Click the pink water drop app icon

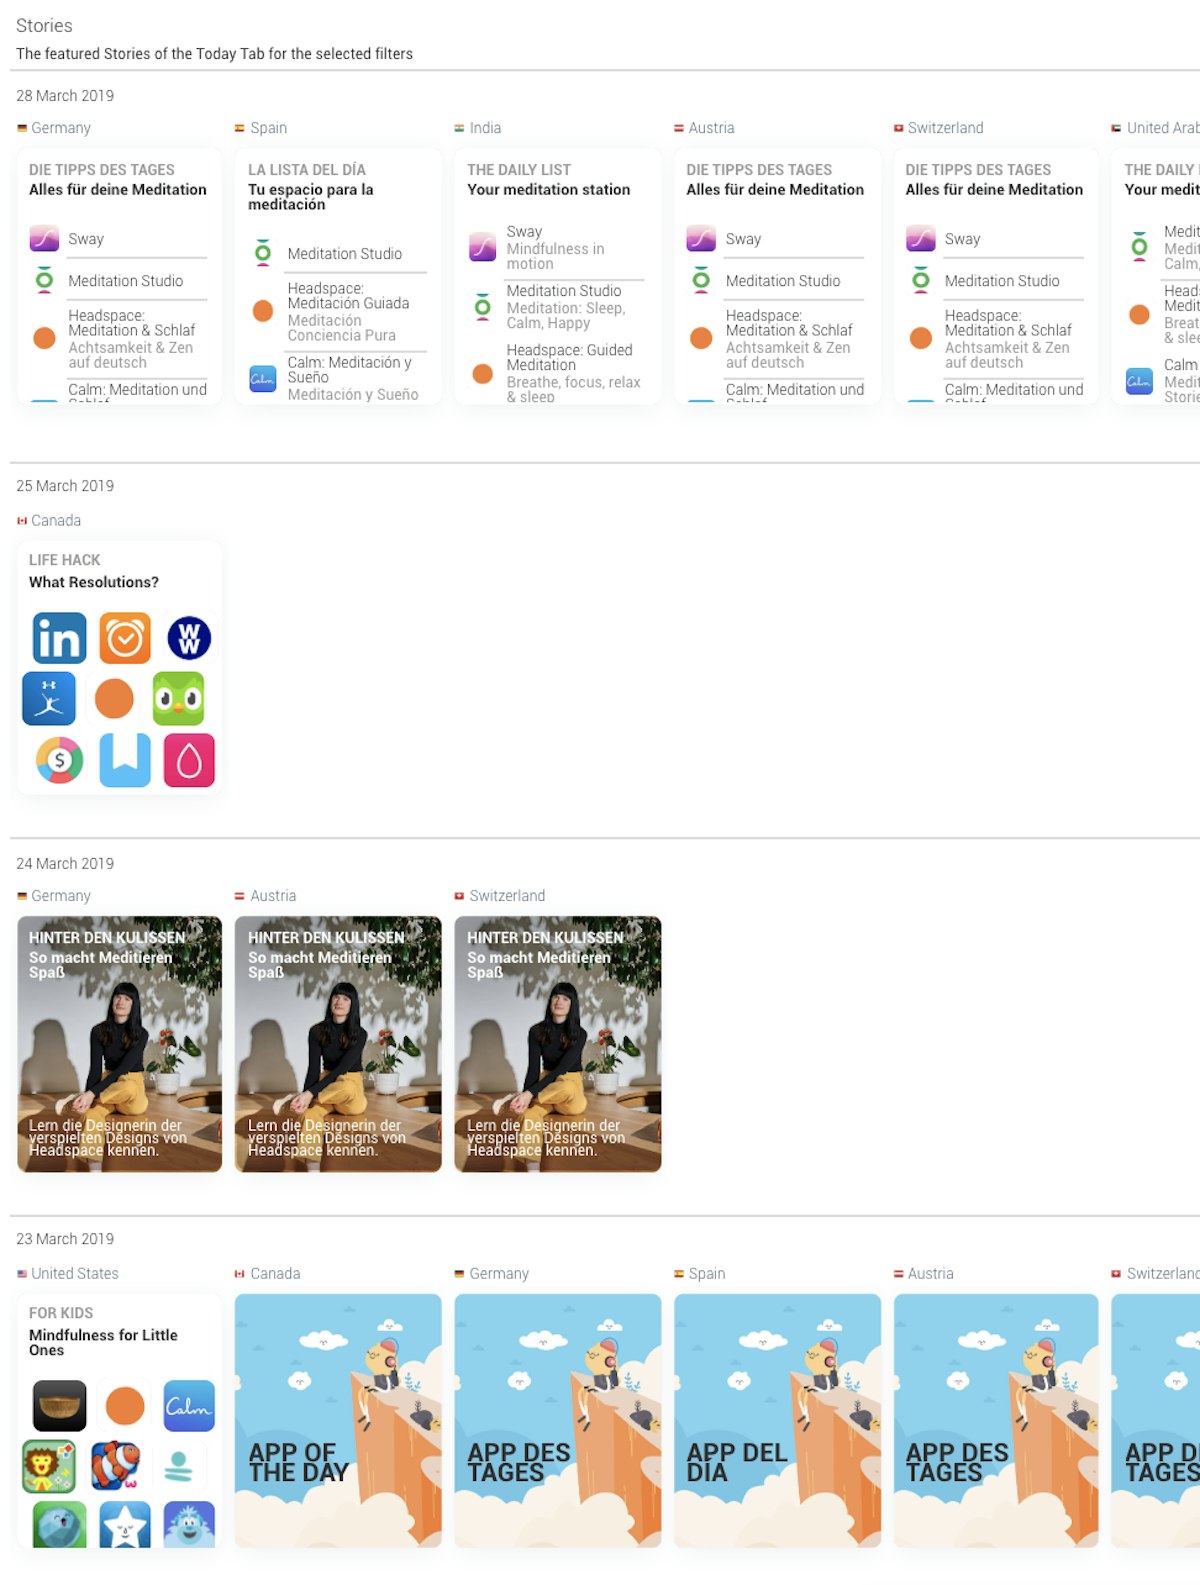point(188,760)
